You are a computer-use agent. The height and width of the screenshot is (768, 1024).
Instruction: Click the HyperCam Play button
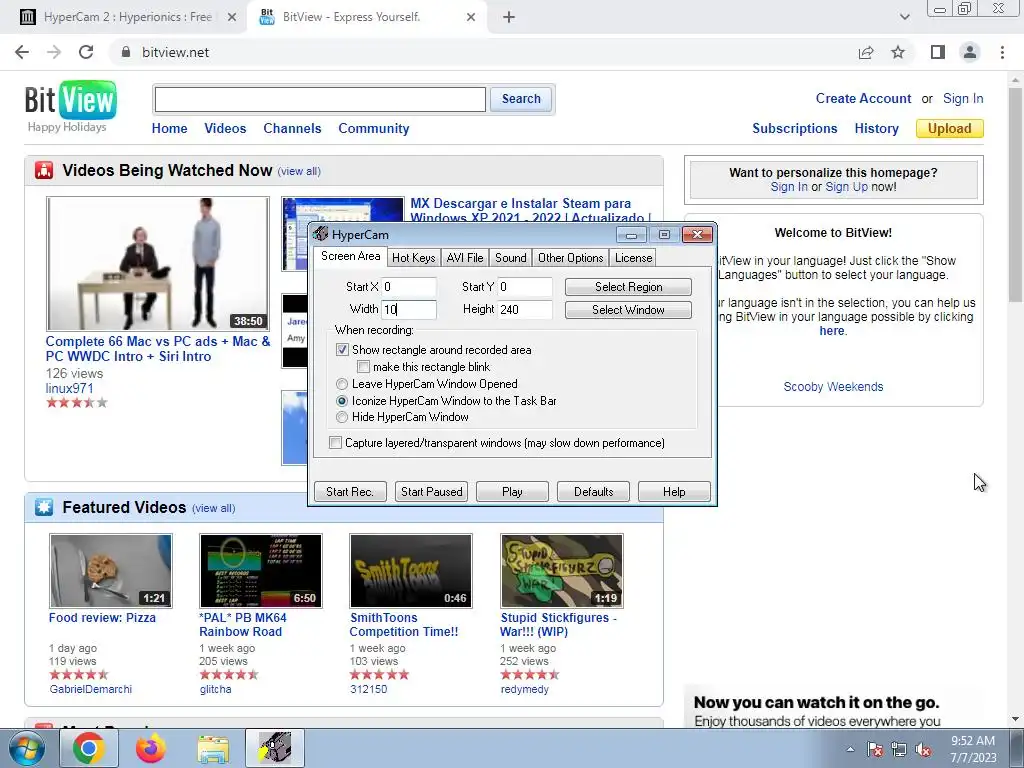(512, 492)
